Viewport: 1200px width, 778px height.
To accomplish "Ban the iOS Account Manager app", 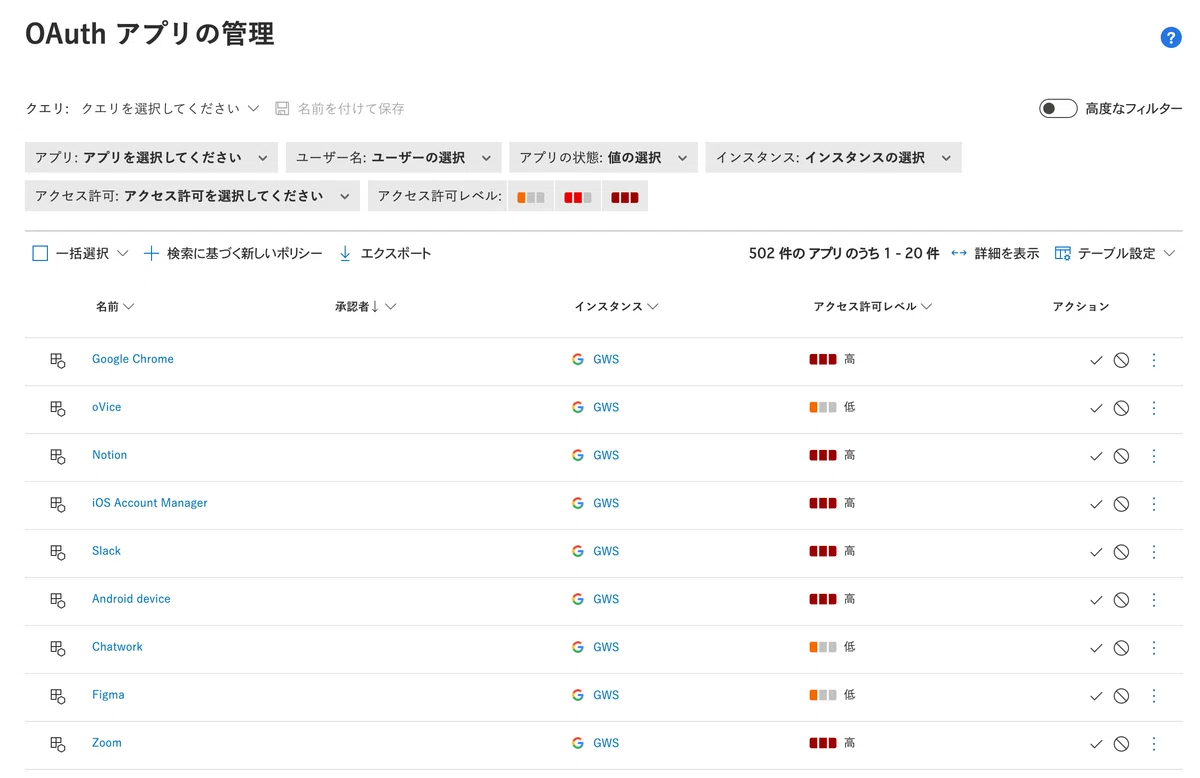I will tap(1121, 504).
